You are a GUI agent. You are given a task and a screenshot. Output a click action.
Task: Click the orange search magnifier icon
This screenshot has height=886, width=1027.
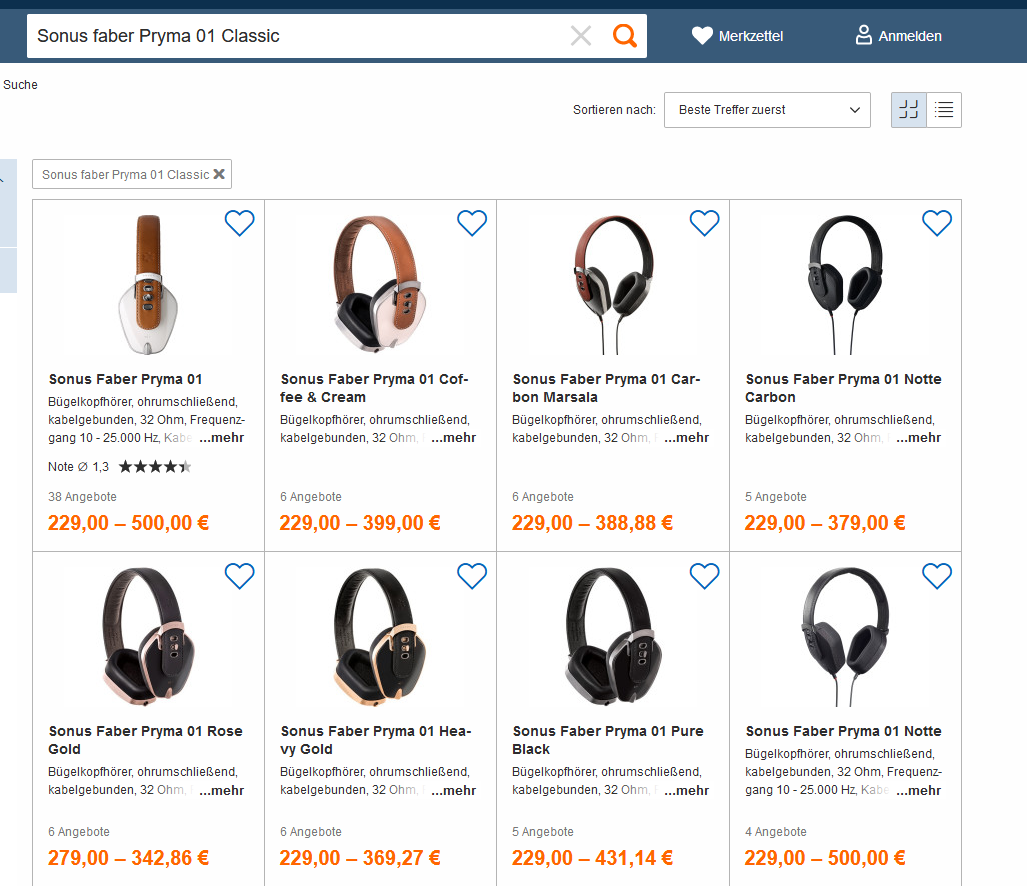625,36
